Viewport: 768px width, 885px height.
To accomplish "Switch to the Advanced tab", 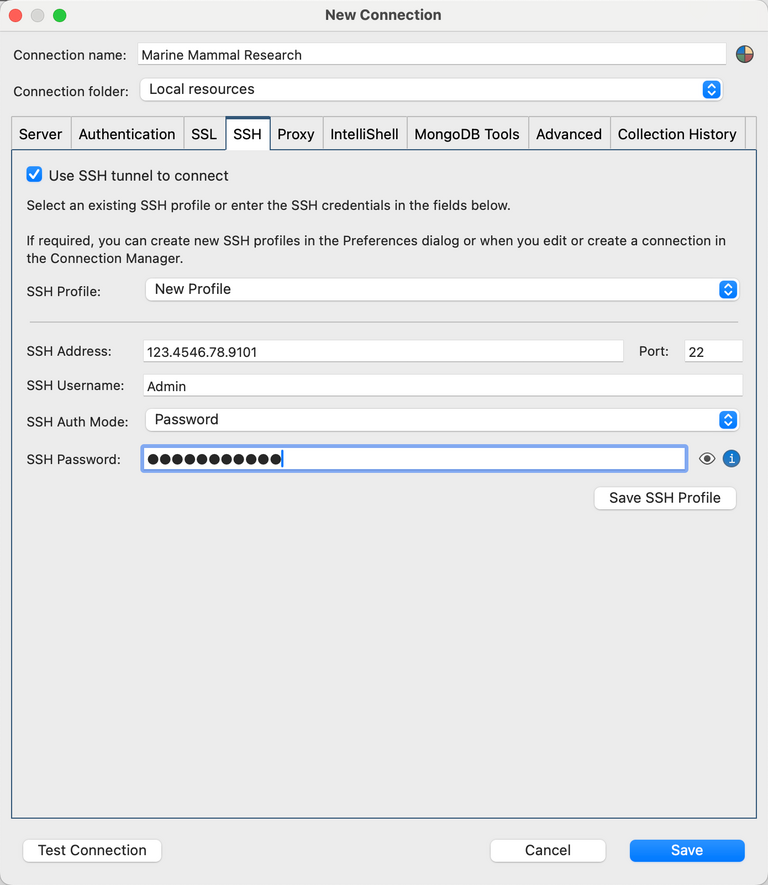I will pyautogui.click(x=568, y=133).
